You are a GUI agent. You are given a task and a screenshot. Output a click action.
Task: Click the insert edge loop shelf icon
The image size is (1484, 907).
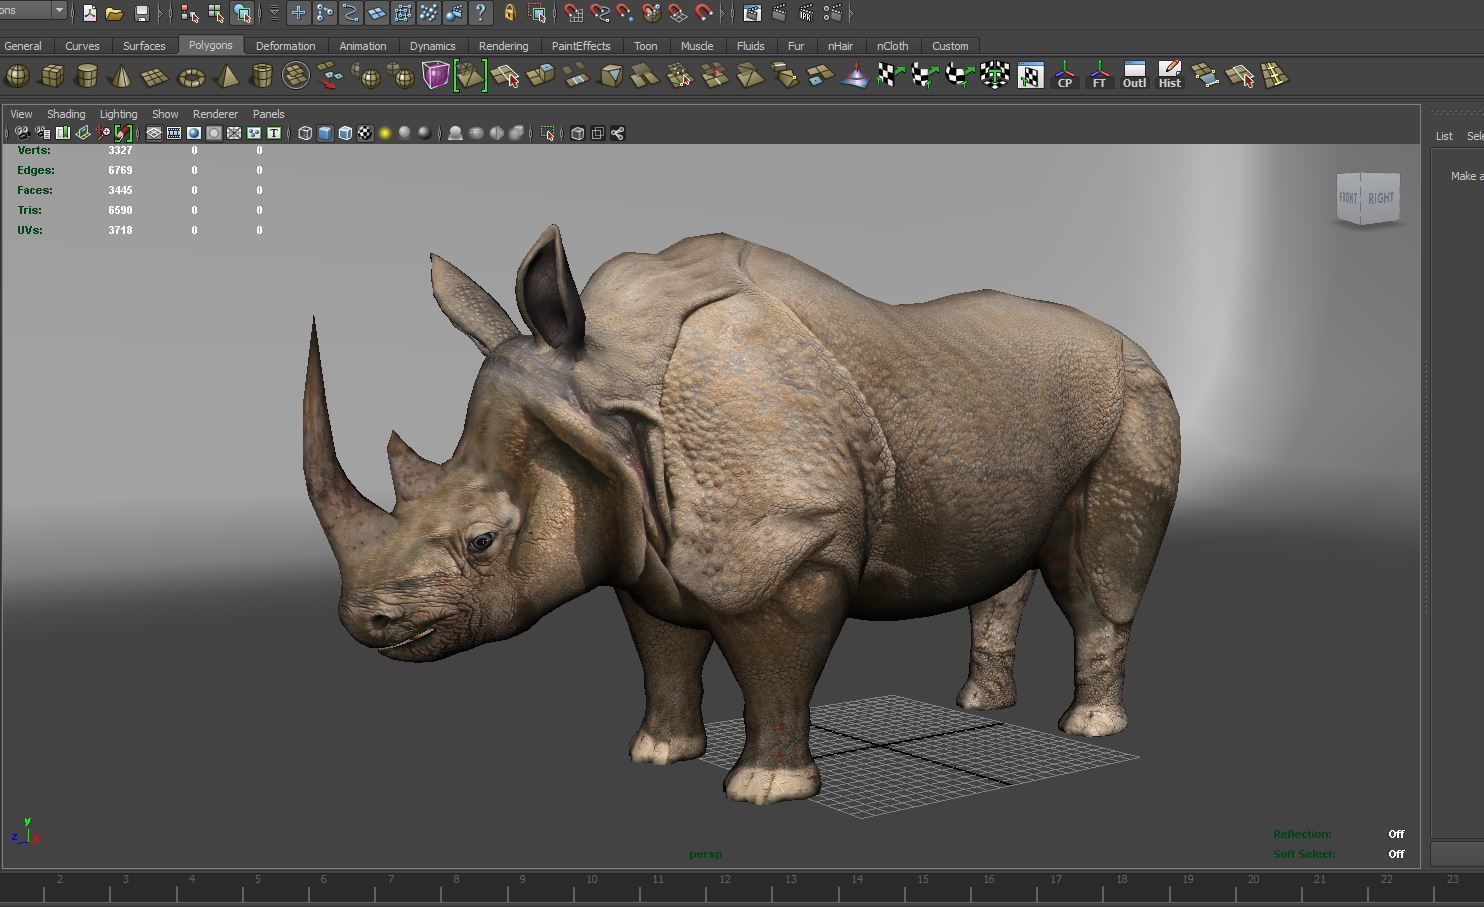pyautogui.click(x=1274, y=76)
